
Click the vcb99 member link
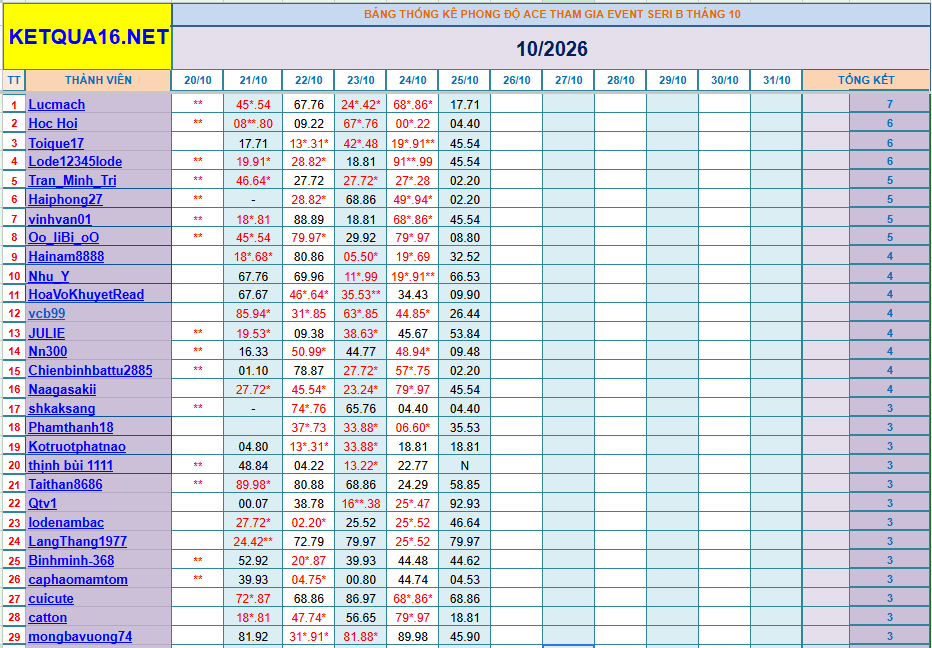point(47,314)
